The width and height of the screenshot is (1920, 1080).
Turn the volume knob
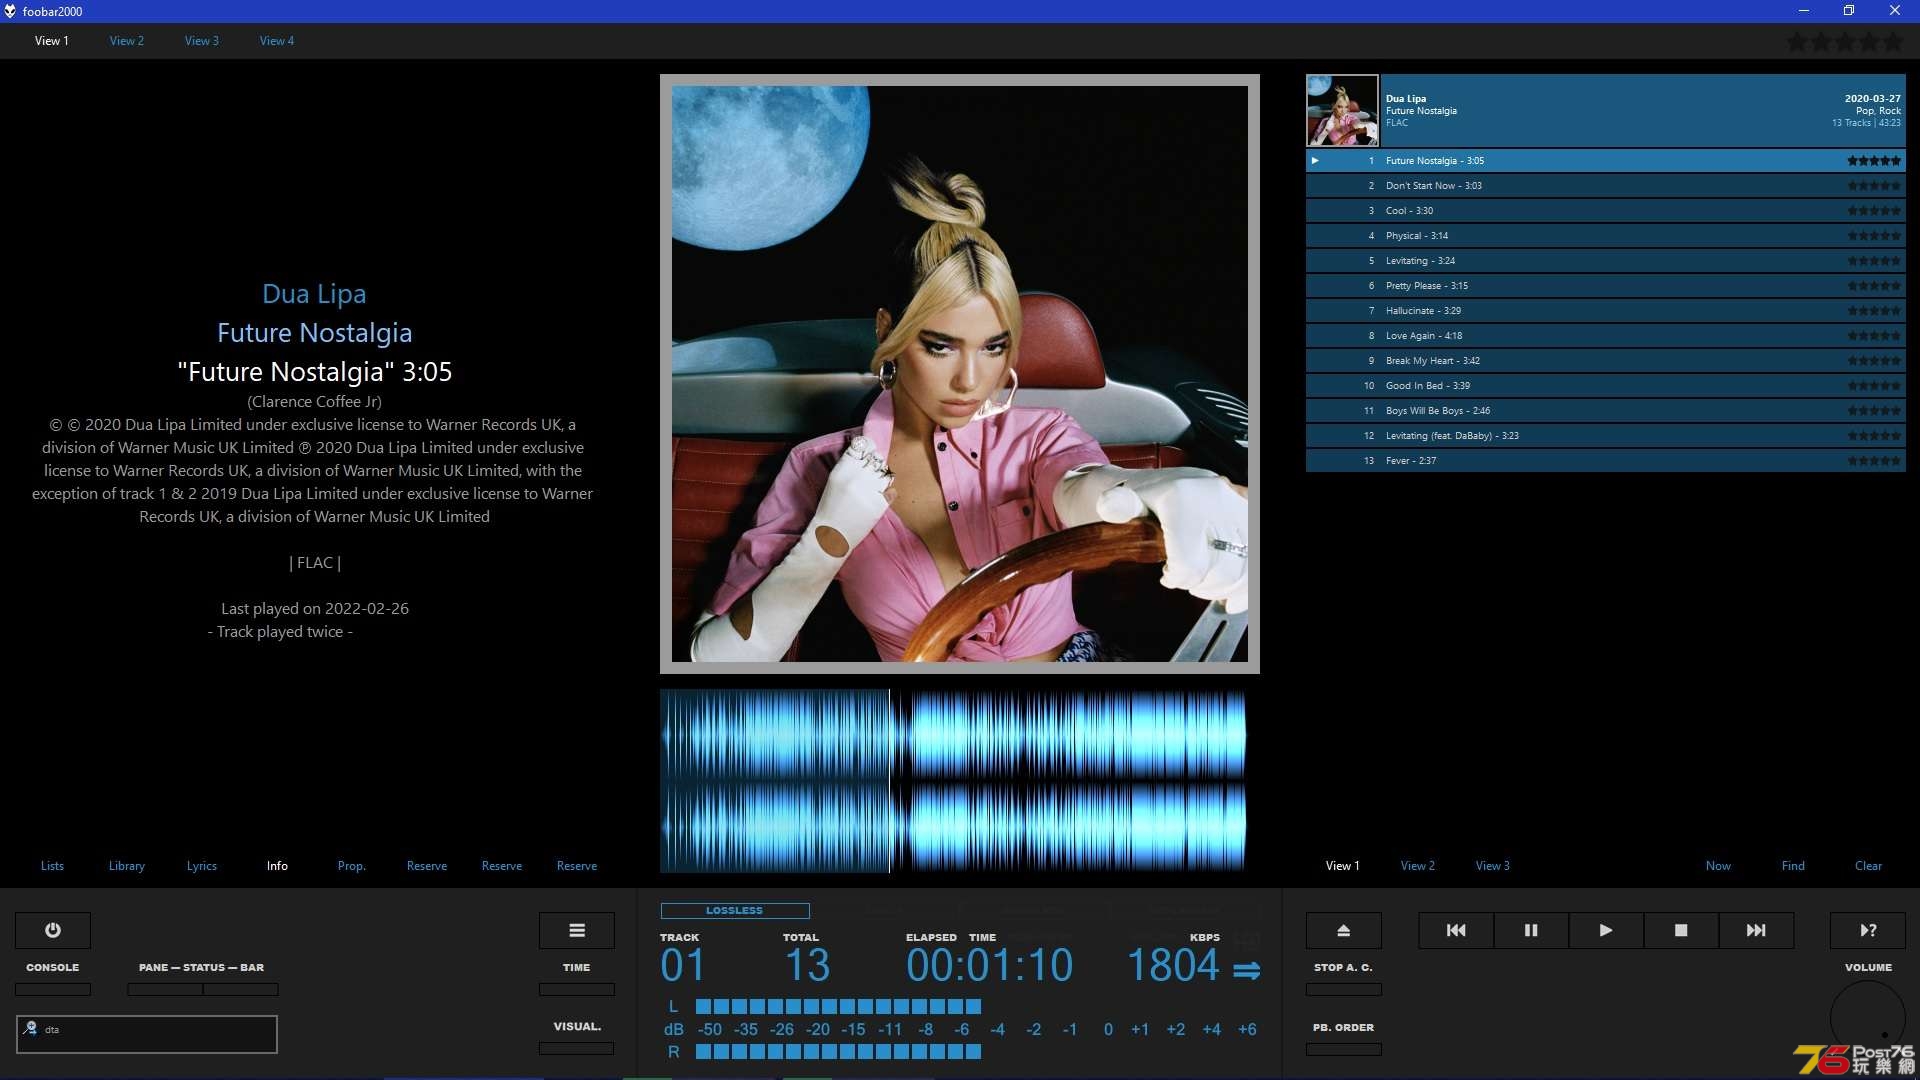(1868, 1018)
